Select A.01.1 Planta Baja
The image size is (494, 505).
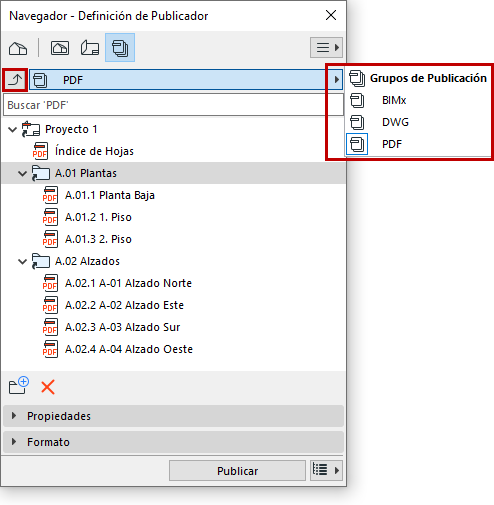(x=110, y=195)
